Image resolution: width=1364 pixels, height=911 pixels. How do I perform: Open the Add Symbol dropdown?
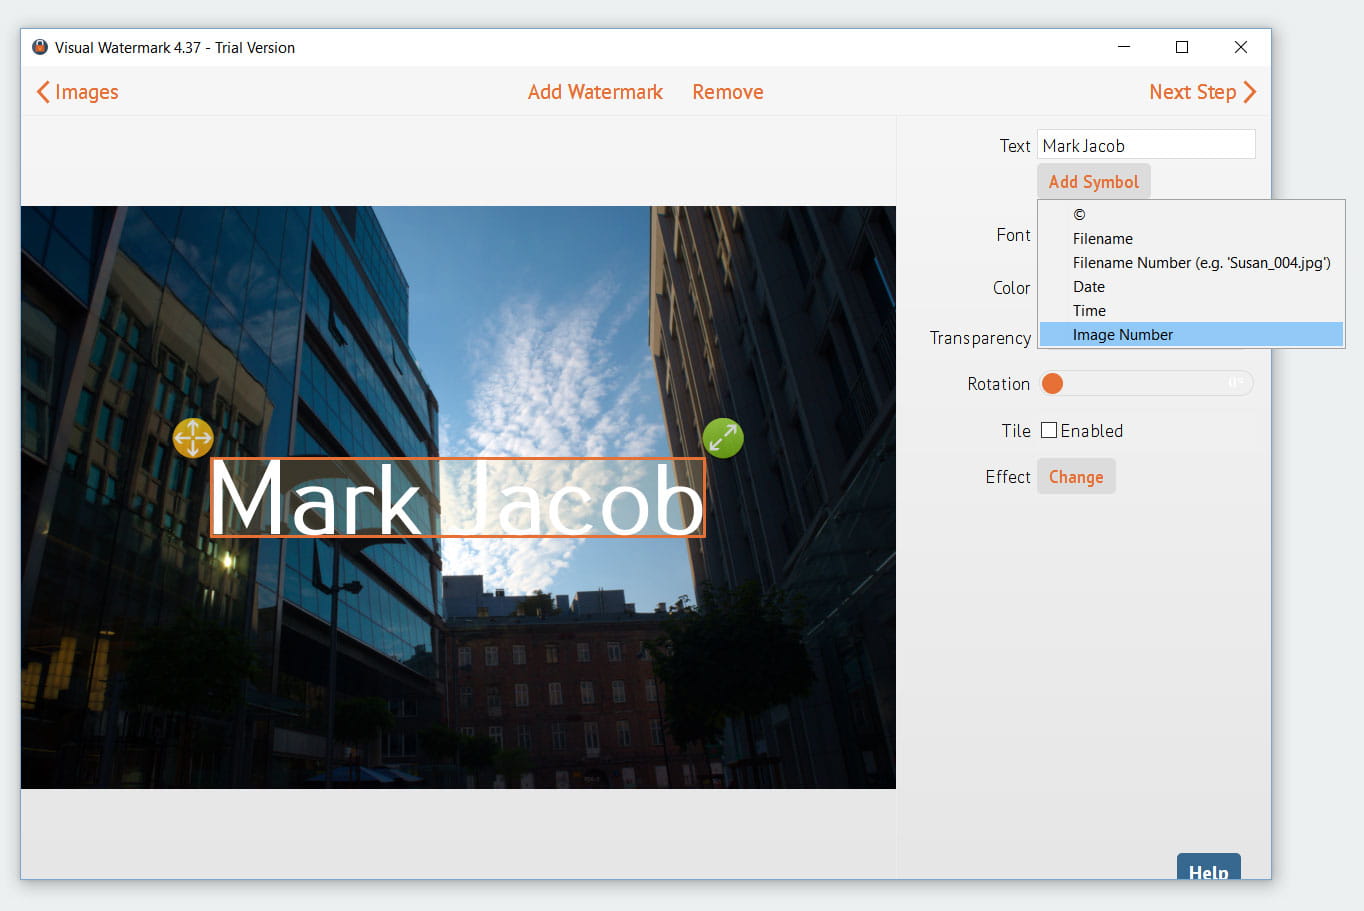1094,181
